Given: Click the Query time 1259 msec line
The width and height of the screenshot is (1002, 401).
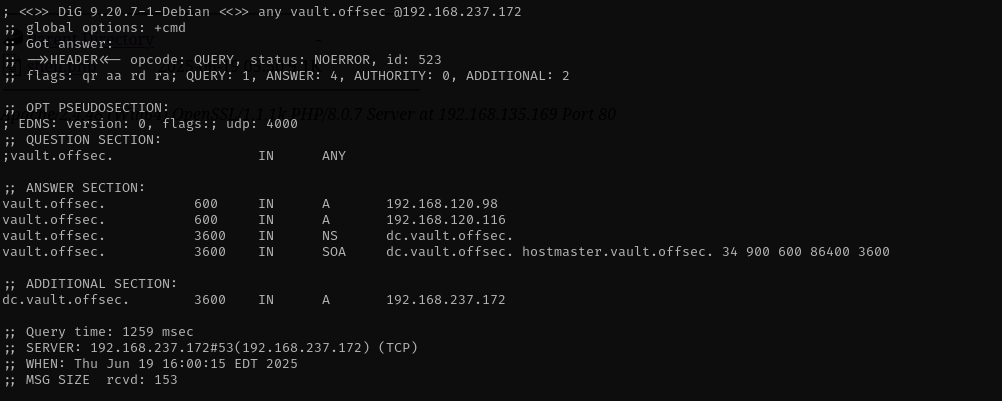Looking at the screenshot, I should (x=98, y=332).
